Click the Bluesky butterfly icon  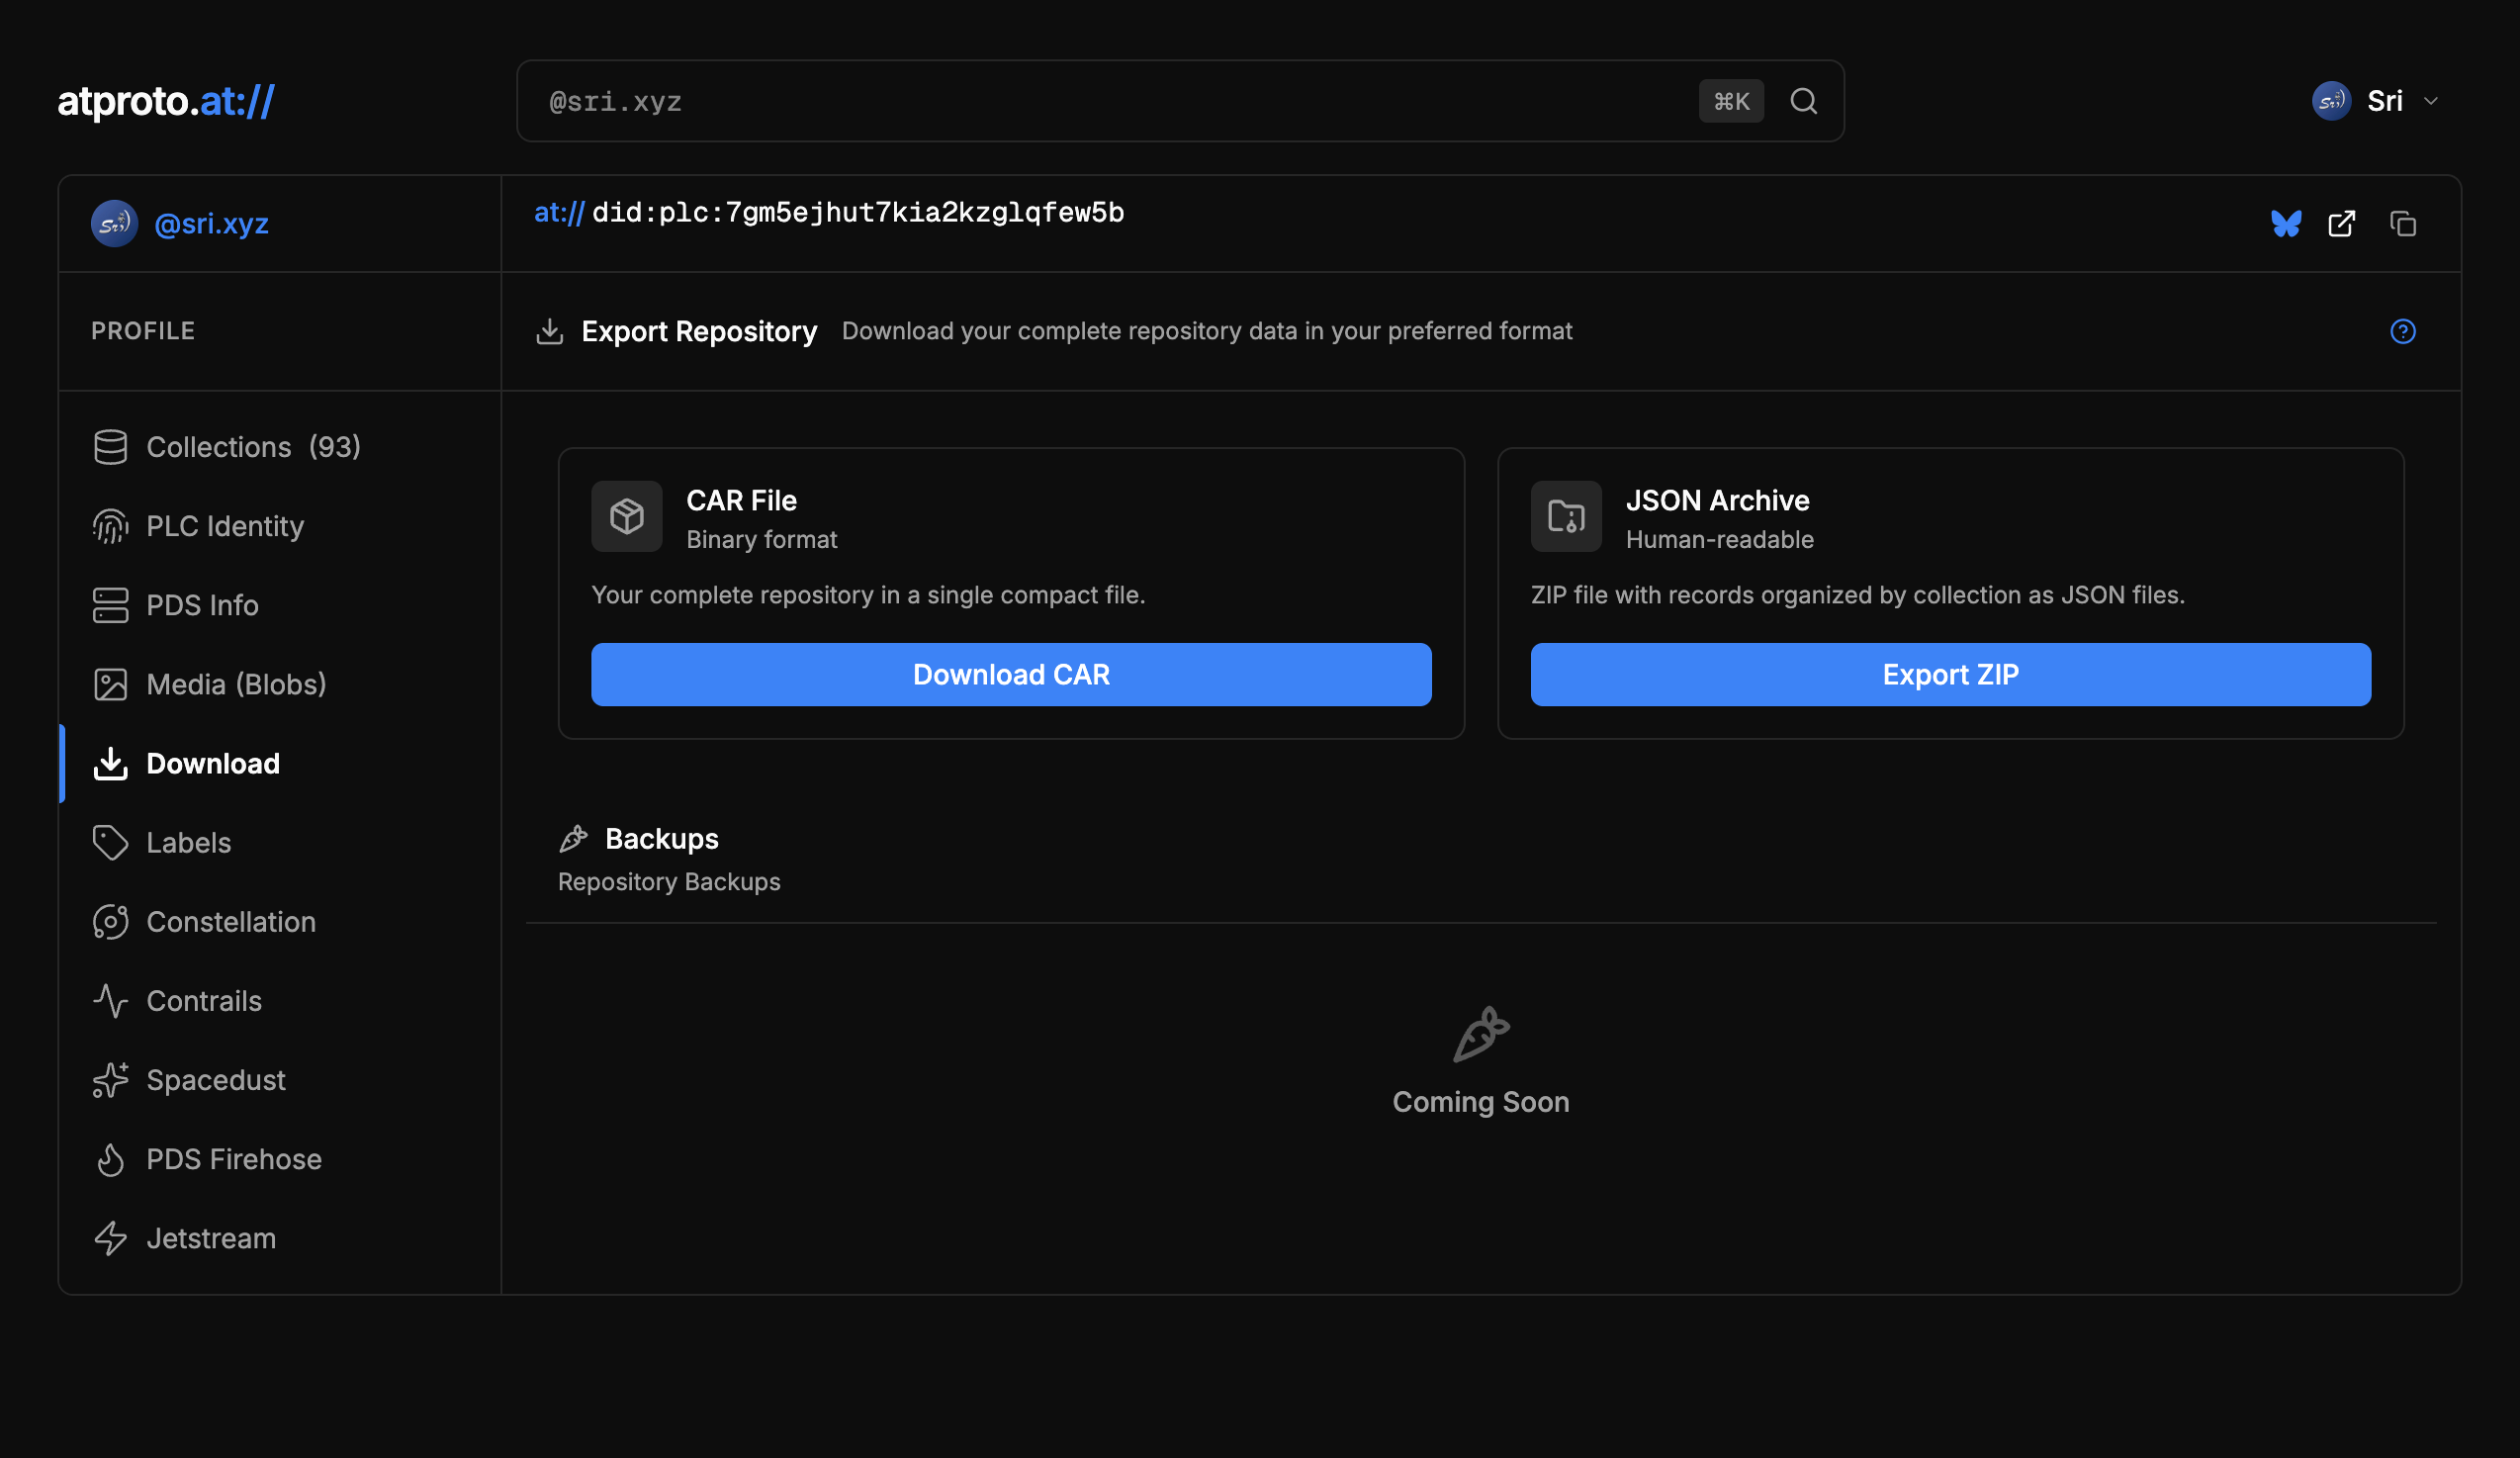pyautogui.click(x=2285, y=223)
